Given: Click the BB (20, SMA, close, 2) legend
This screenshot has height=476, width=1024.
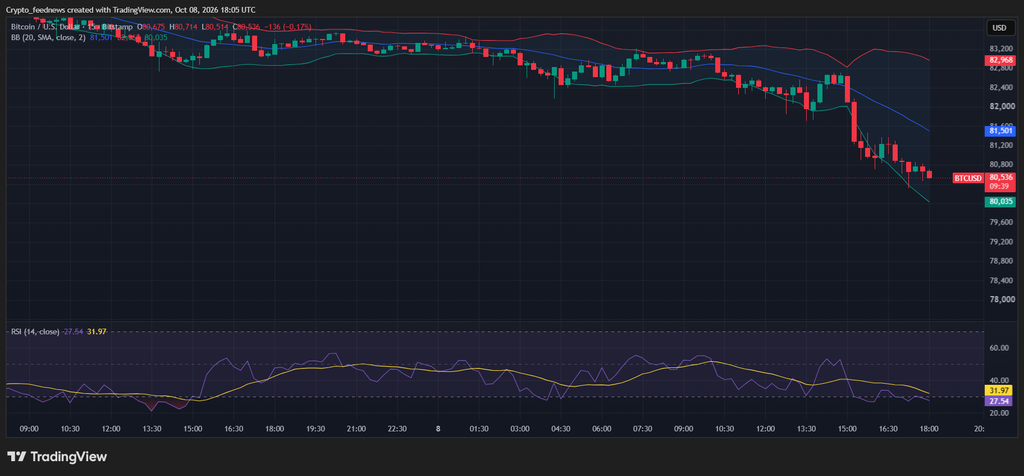Looking at the screenshot, I should click(x=48, y=38).
